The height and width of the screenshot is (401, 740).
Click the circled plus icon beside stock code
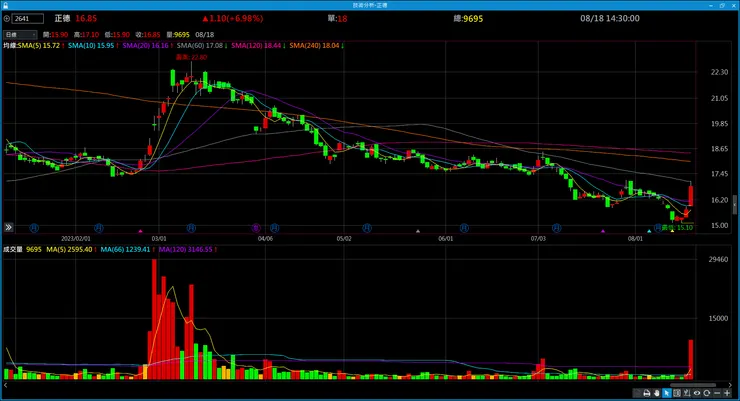(7, 18)
